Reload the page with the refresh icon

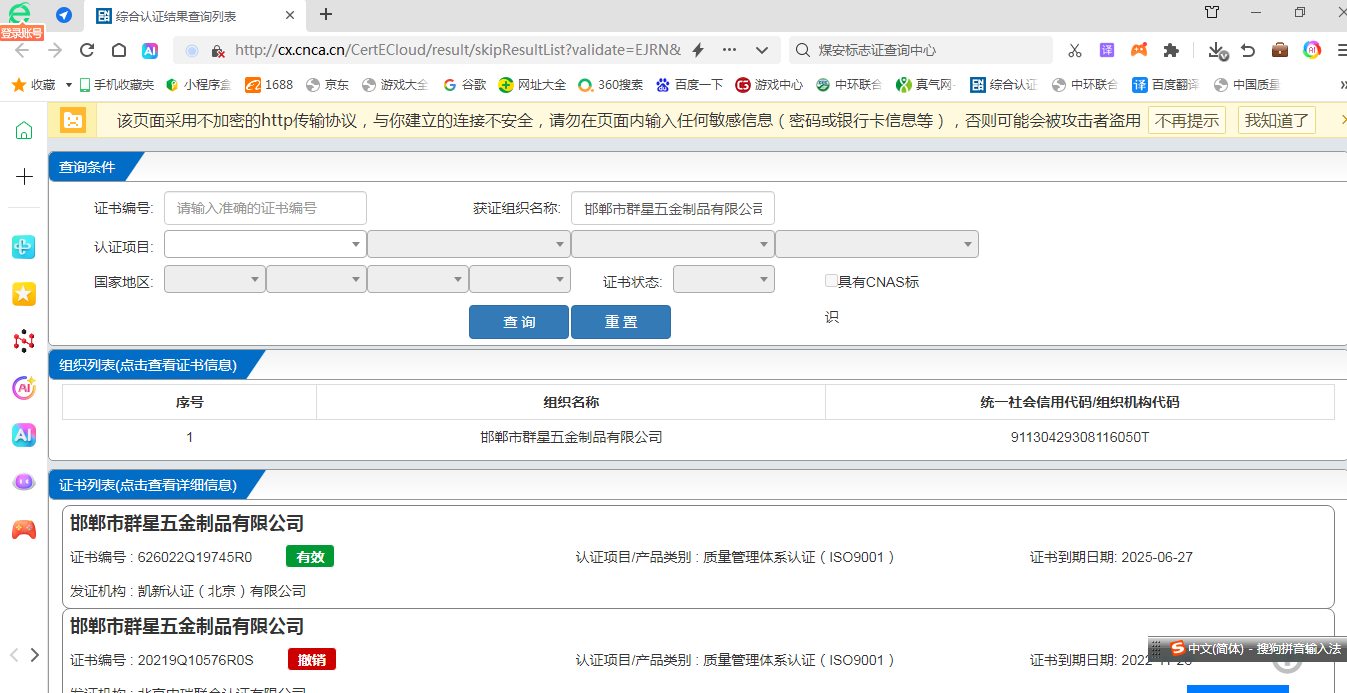tap(87, 50)
